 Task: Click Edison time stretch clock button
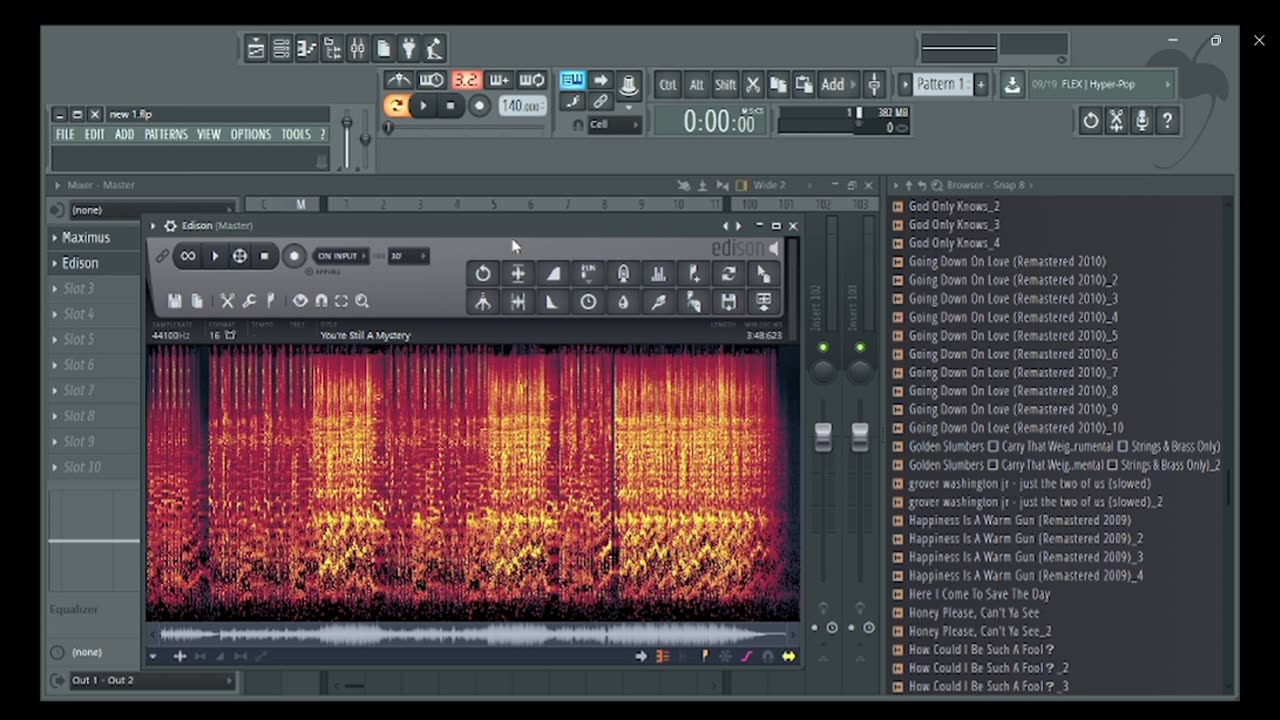click(x=588, y=302)
